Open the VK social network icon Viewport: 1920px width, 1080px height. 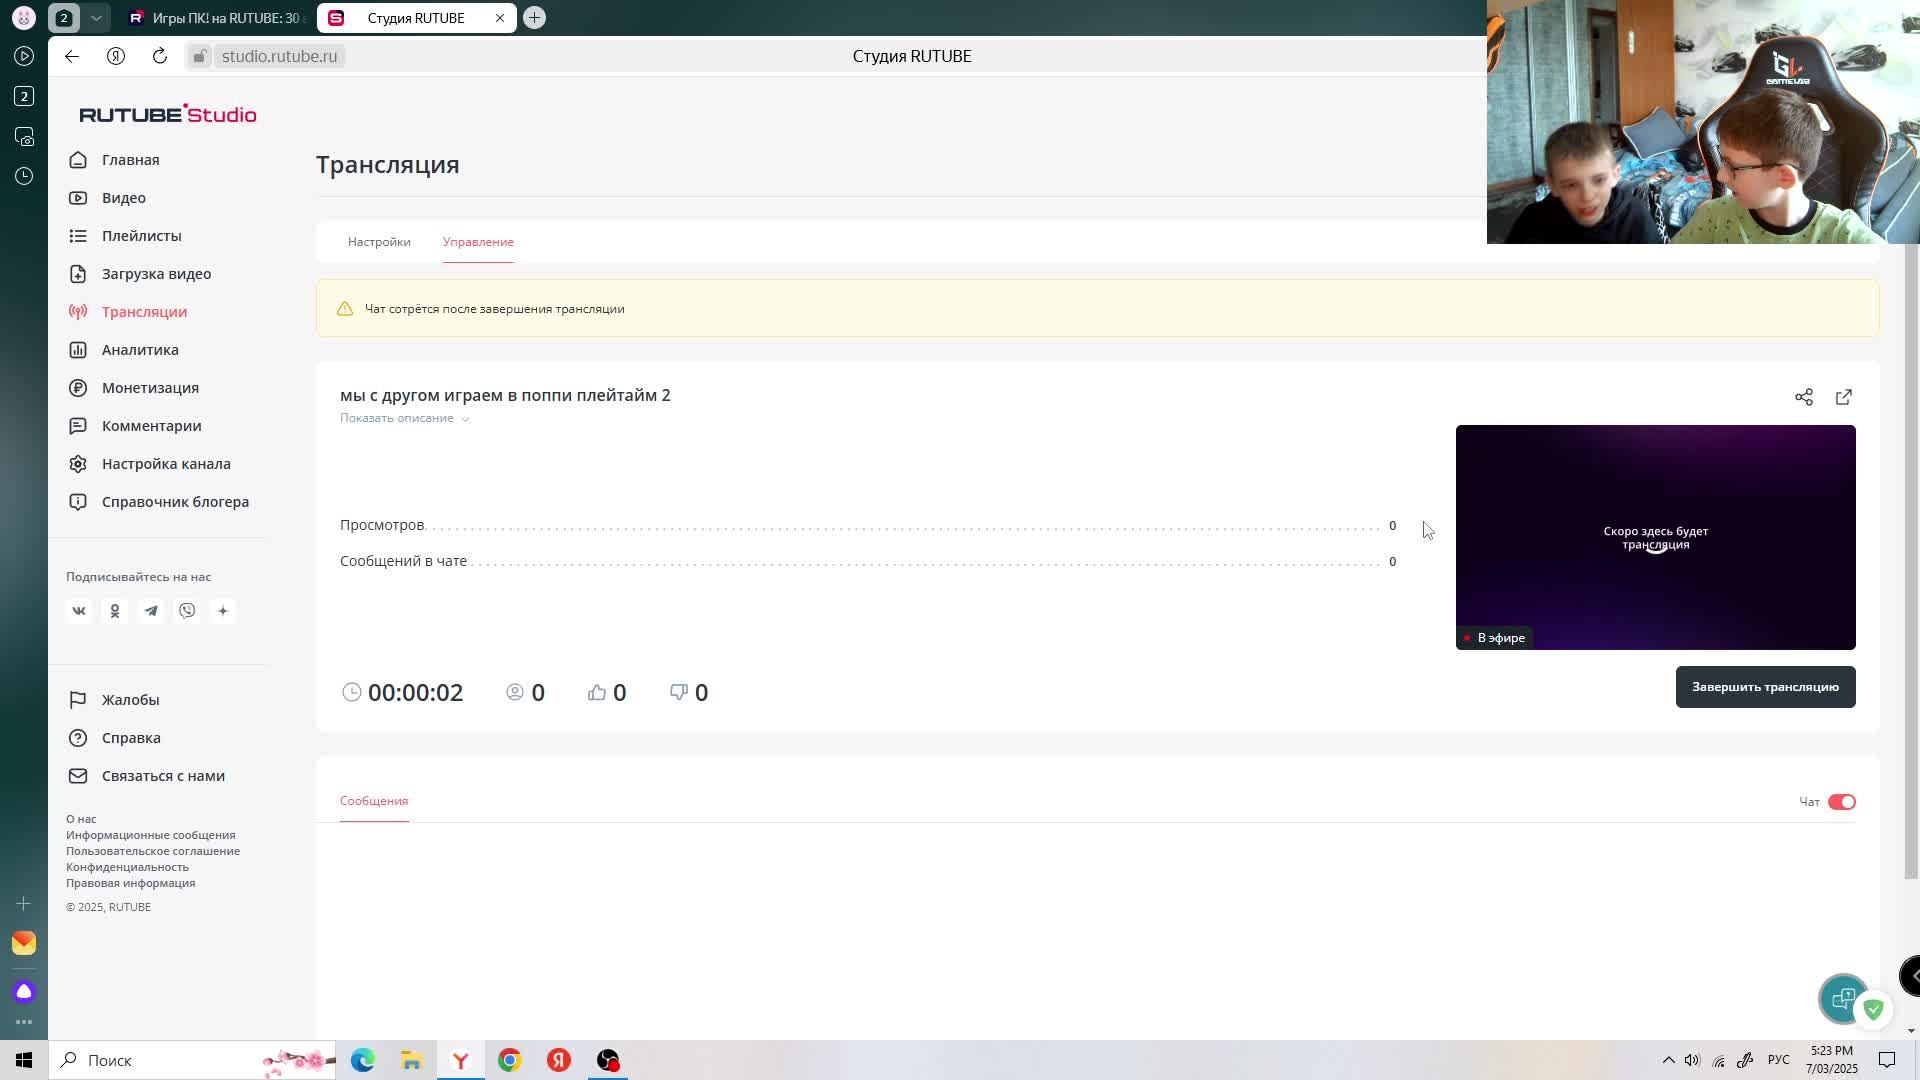point(79,611)
